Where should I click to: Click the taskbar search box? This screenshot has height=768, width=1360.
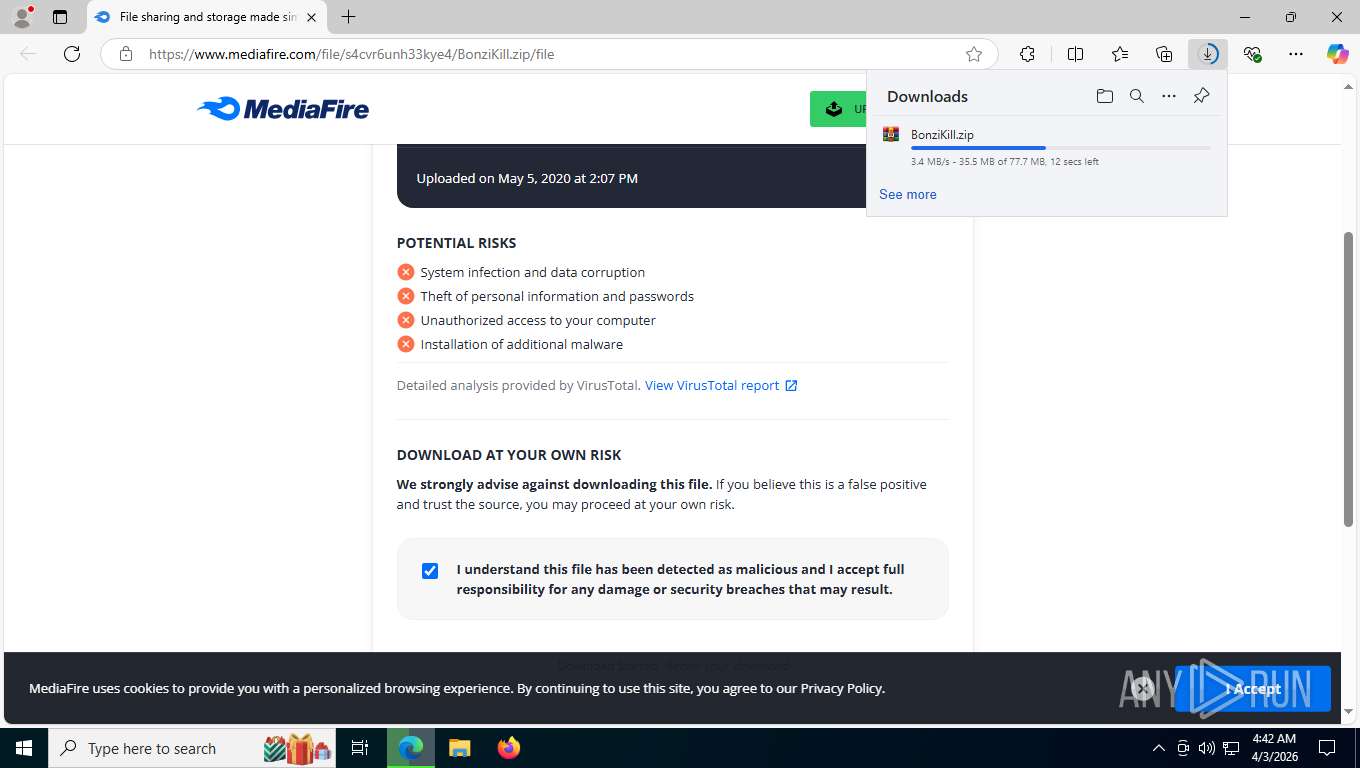coord(193,748)
